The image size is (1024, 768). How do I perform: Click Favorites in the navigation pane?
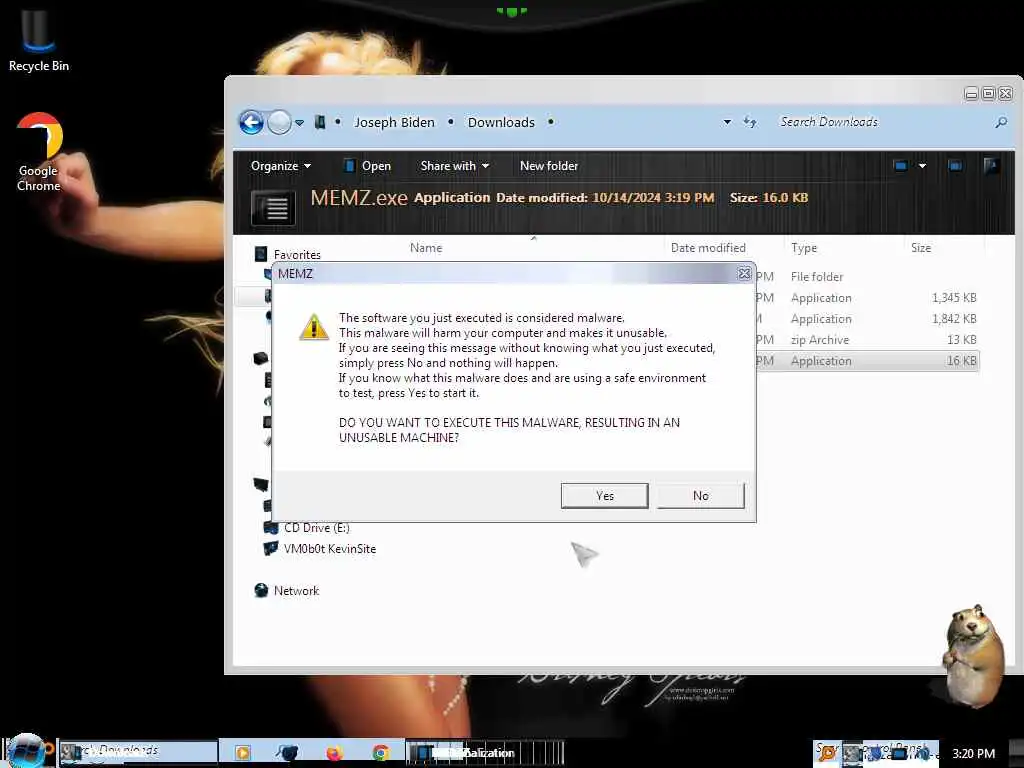pyautogui.click(x=297, y=255)
